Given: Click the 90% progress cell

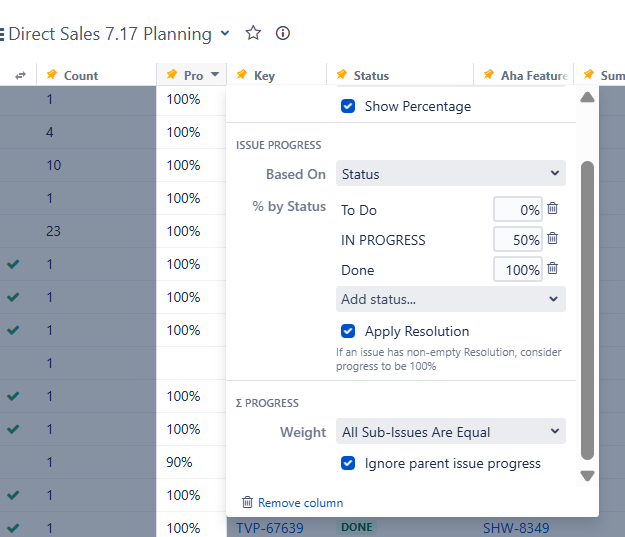Looking at the screenshot, I should tap(191, 462).
